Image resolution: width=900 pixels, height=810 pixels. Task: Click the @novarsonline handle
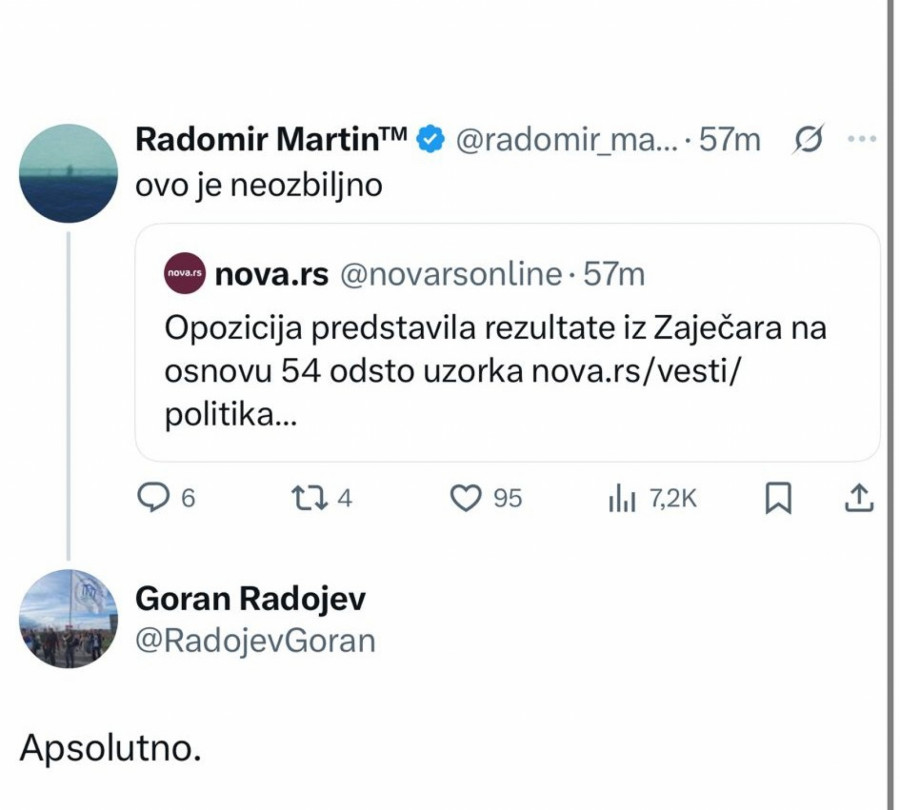pos(451,275)
